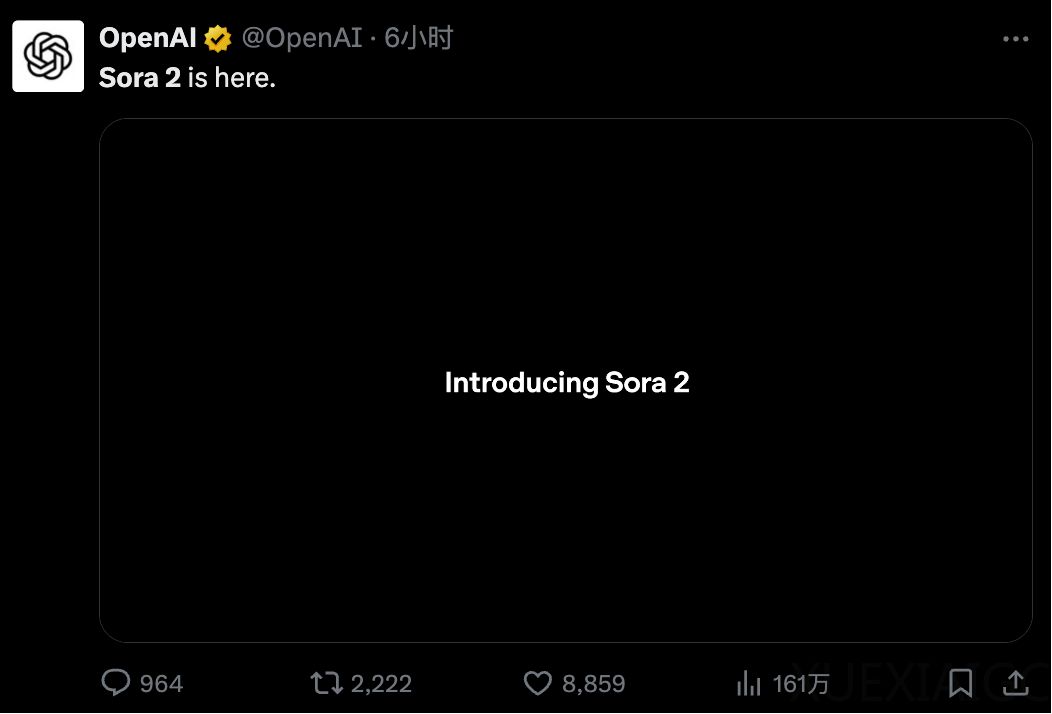
Task: Play the "Introducing Sora 2" video title
Action: [567, 383]
